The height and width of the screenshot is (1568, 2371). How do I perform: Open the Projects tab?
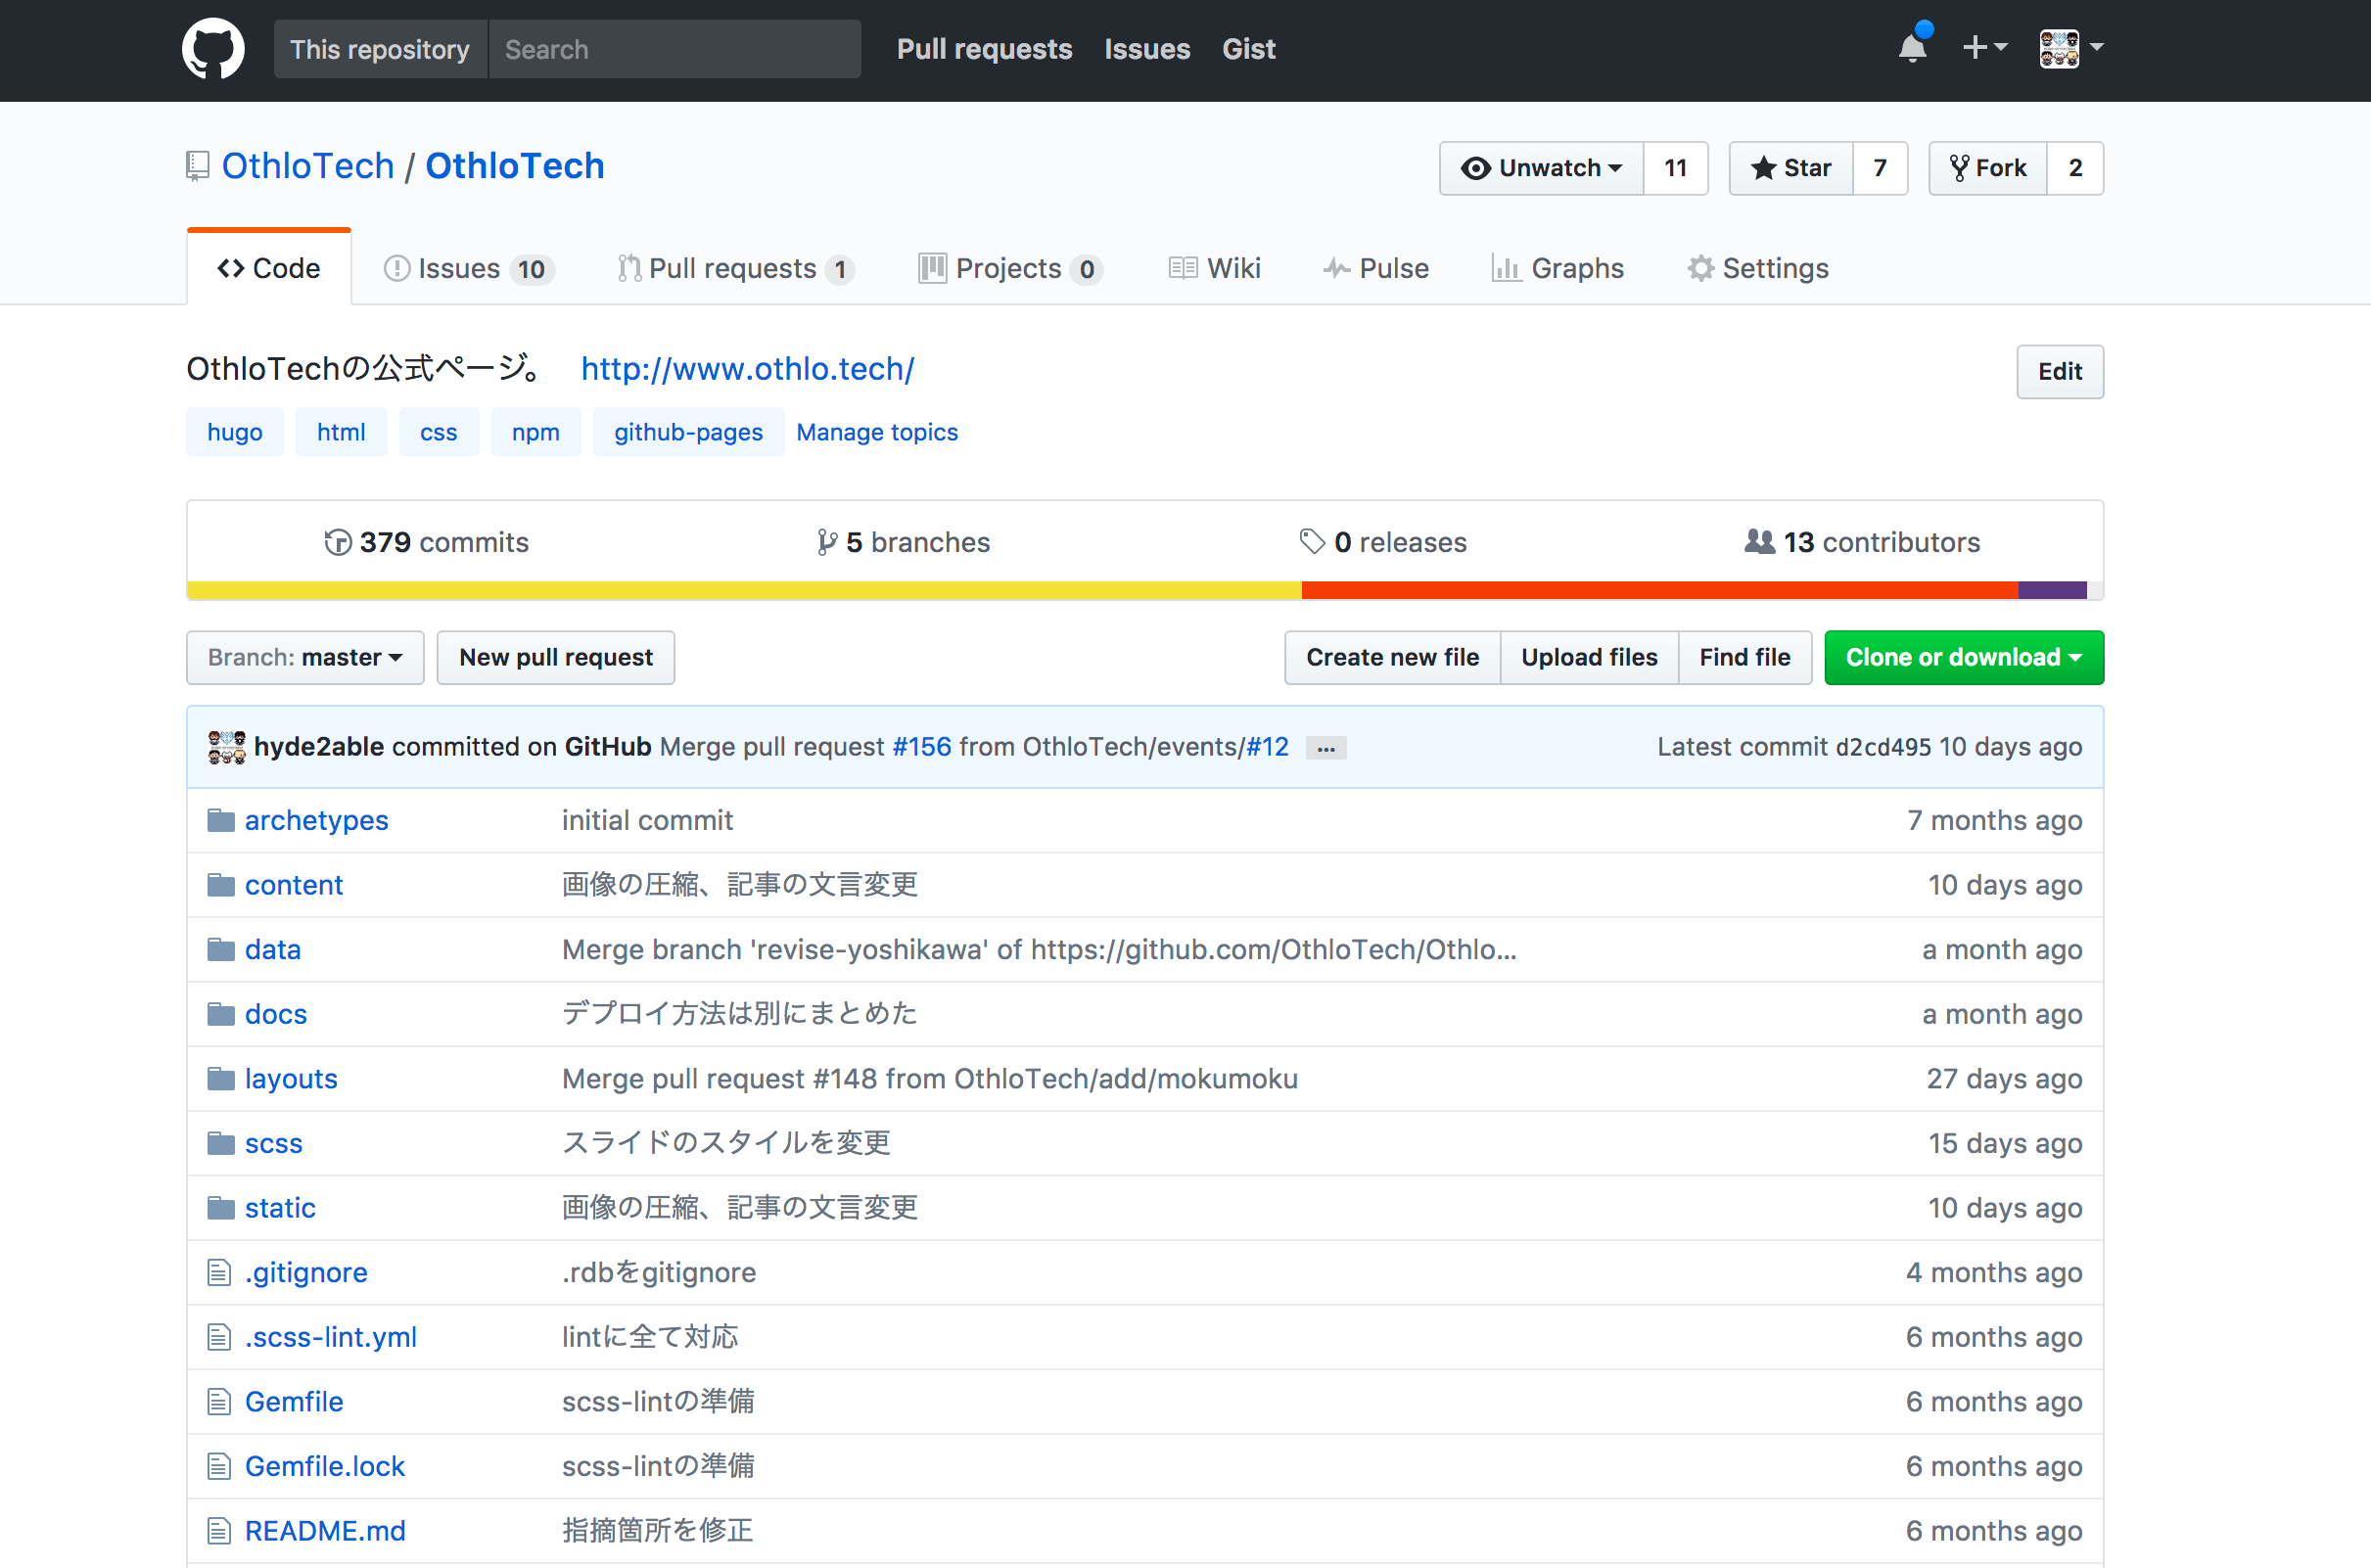tap(1010, 268)
